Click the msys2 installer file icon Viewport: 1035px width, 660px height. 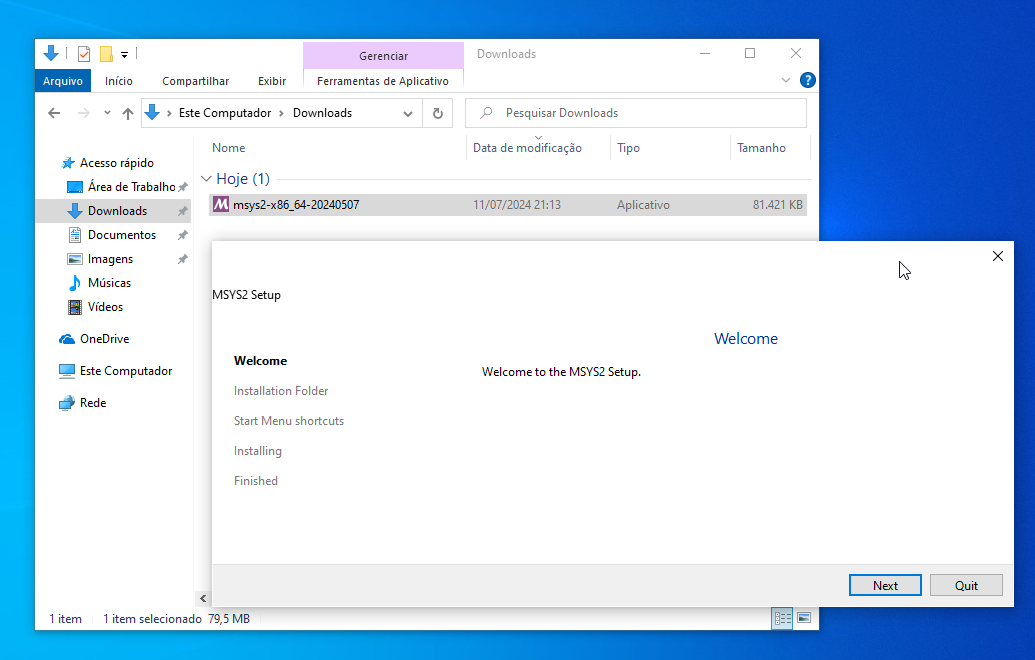point(221,205)
